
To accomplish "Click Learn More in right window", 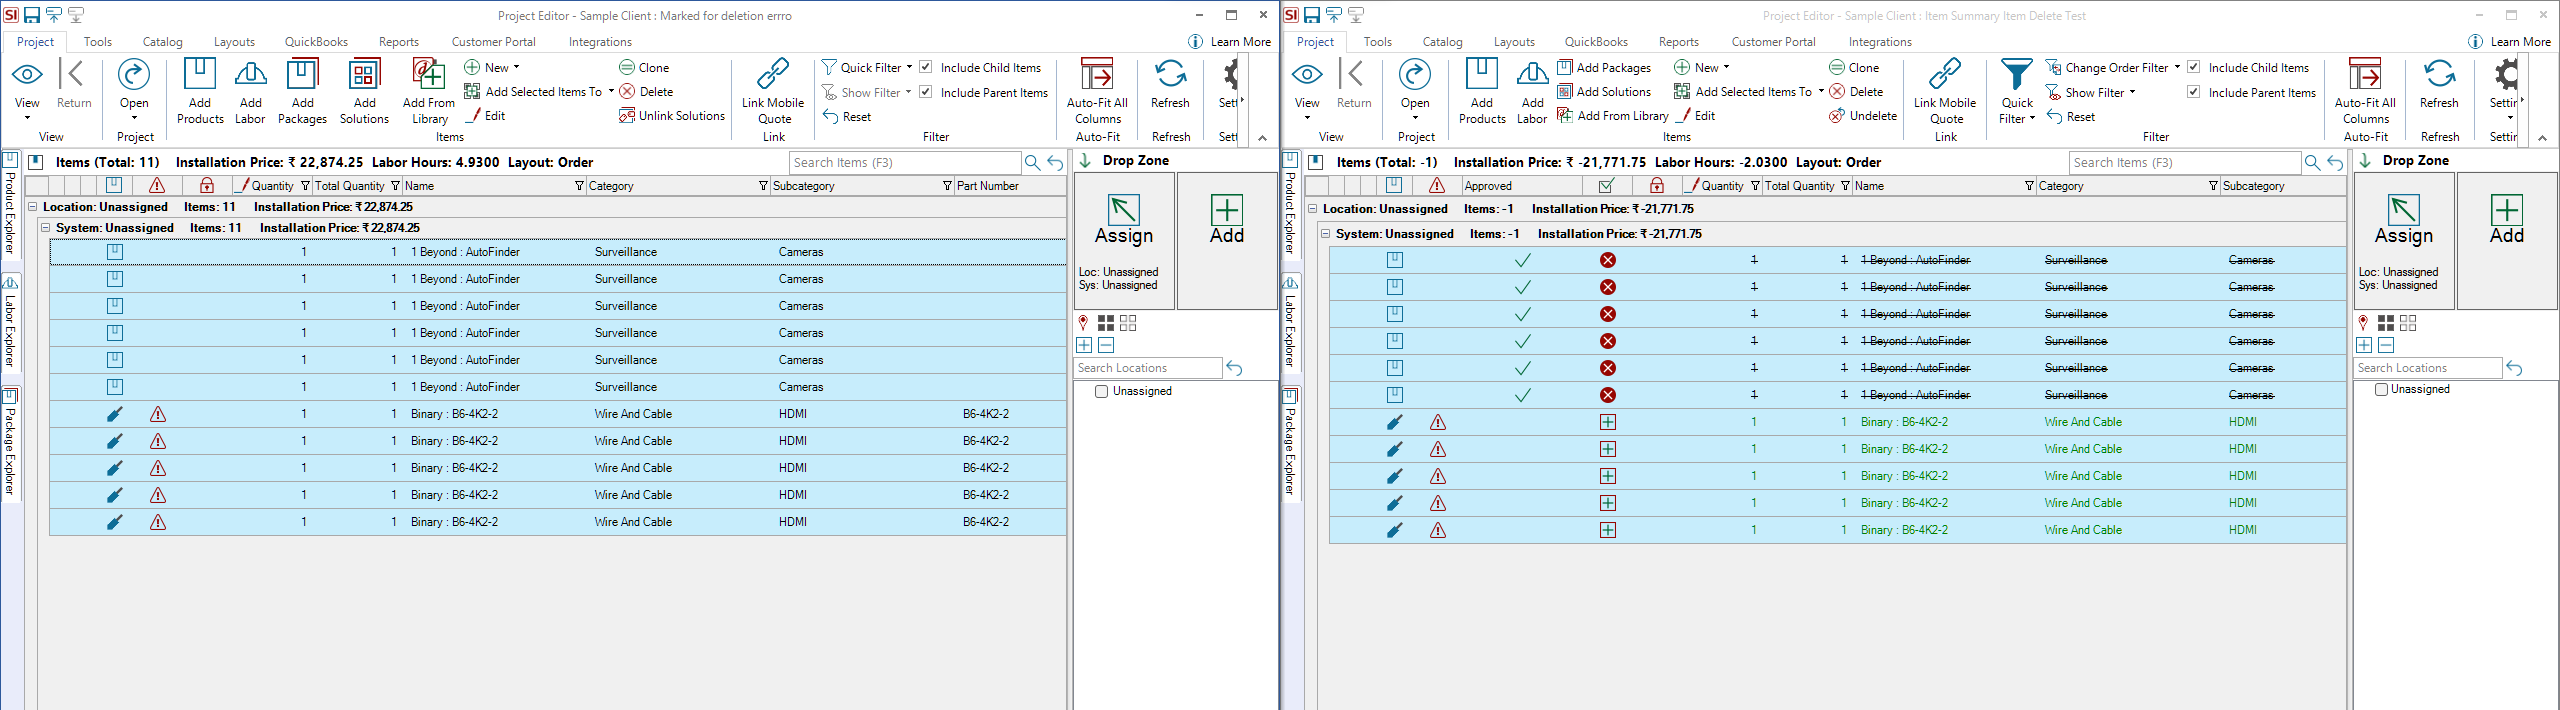I will 2510,42.
